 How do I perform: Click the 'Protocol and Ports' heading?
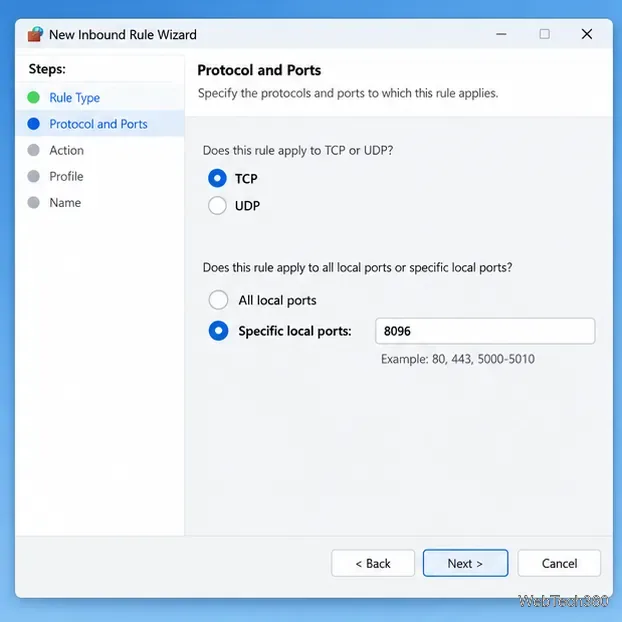(259, 70)
